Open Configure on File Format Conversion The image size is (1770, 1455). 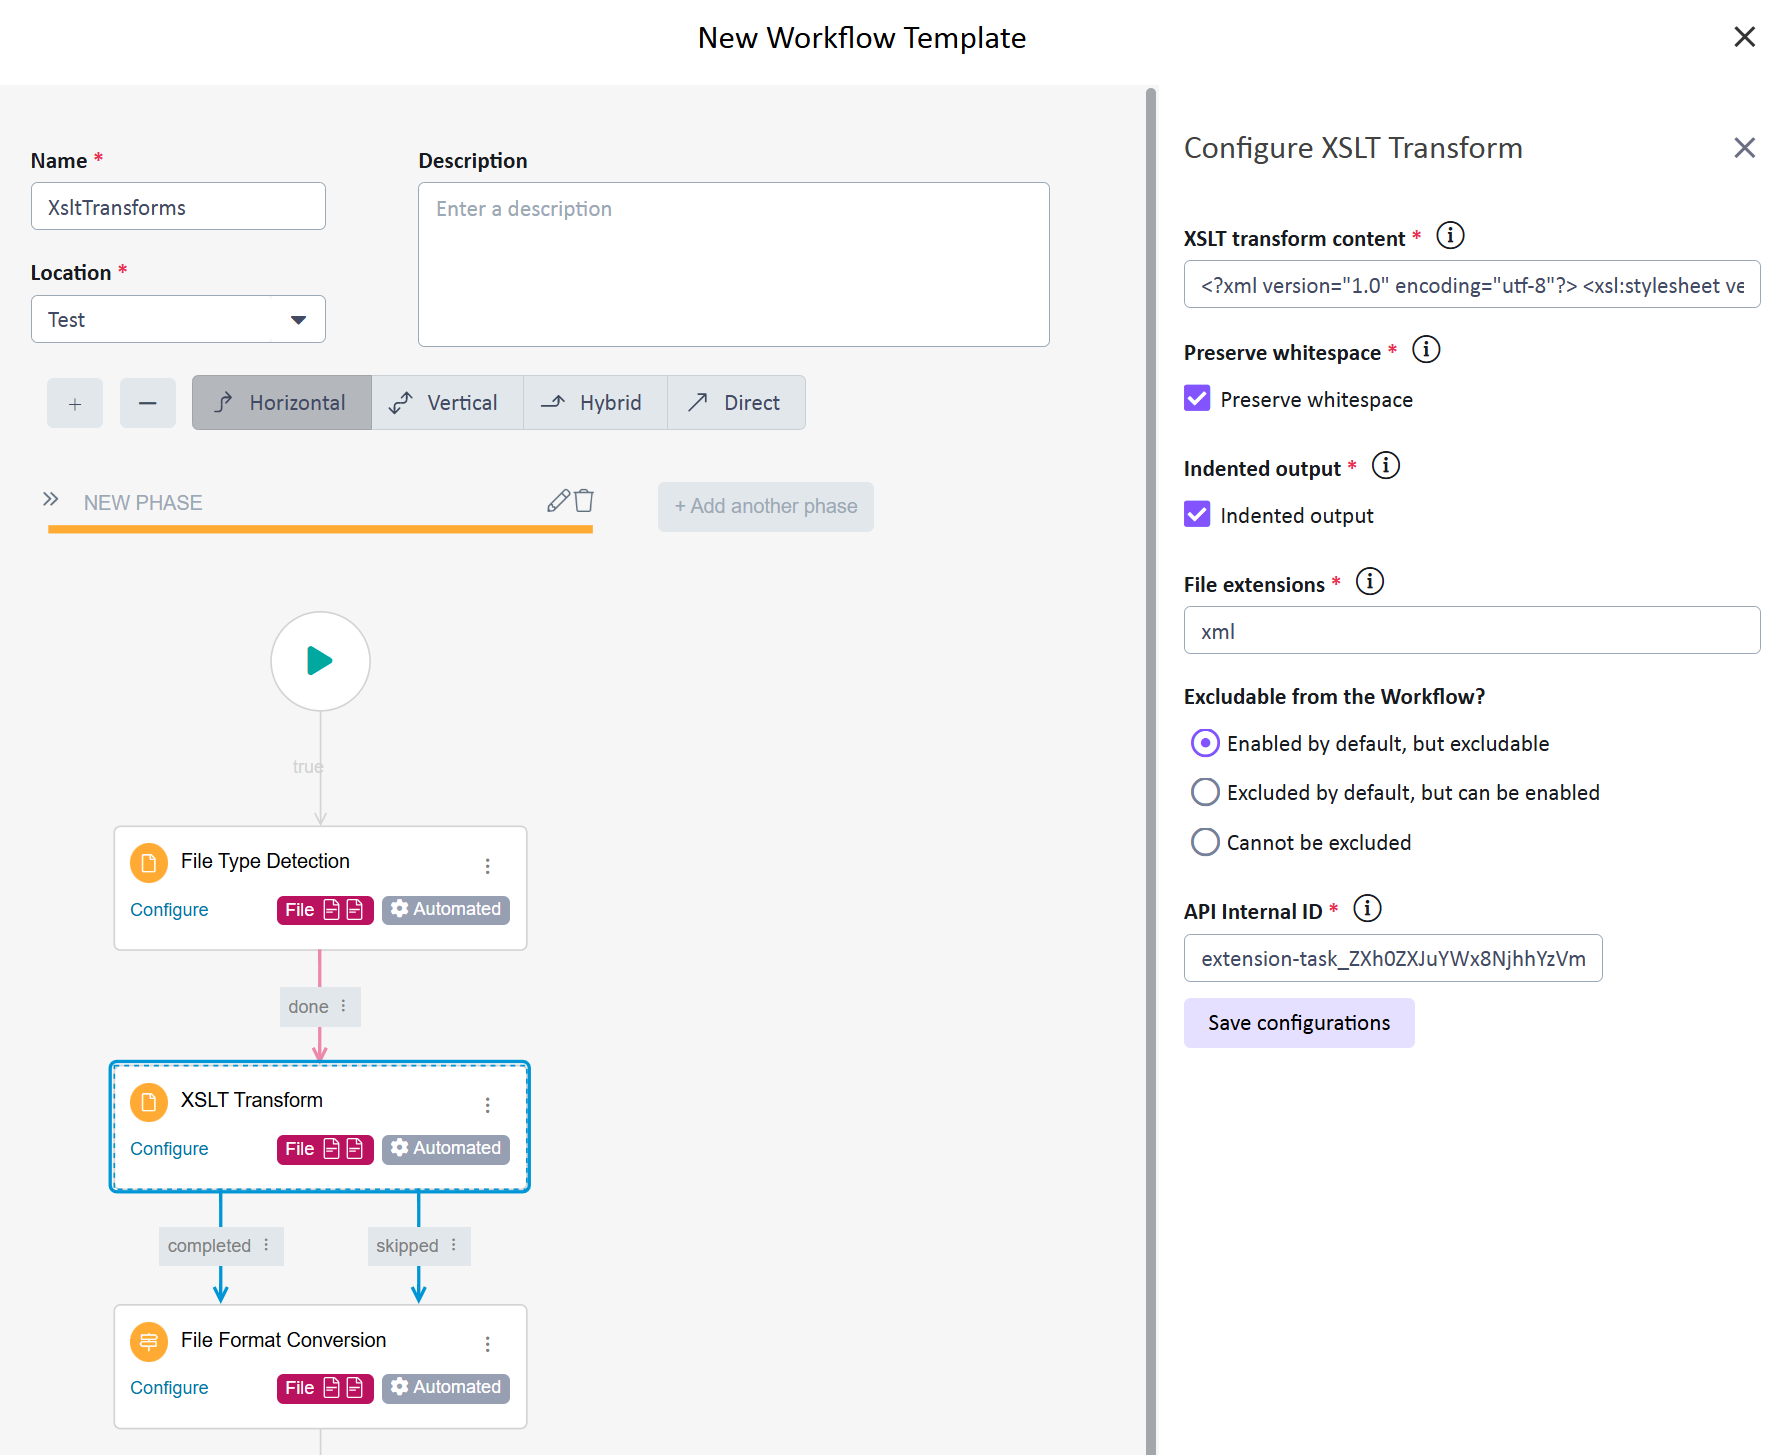[x=168, y=1388]
